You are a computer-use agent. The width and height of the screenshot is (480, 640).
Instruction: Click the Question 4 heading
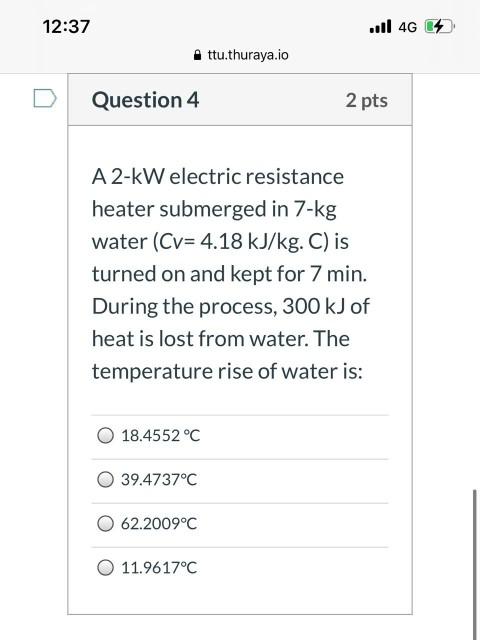(145, 100)
